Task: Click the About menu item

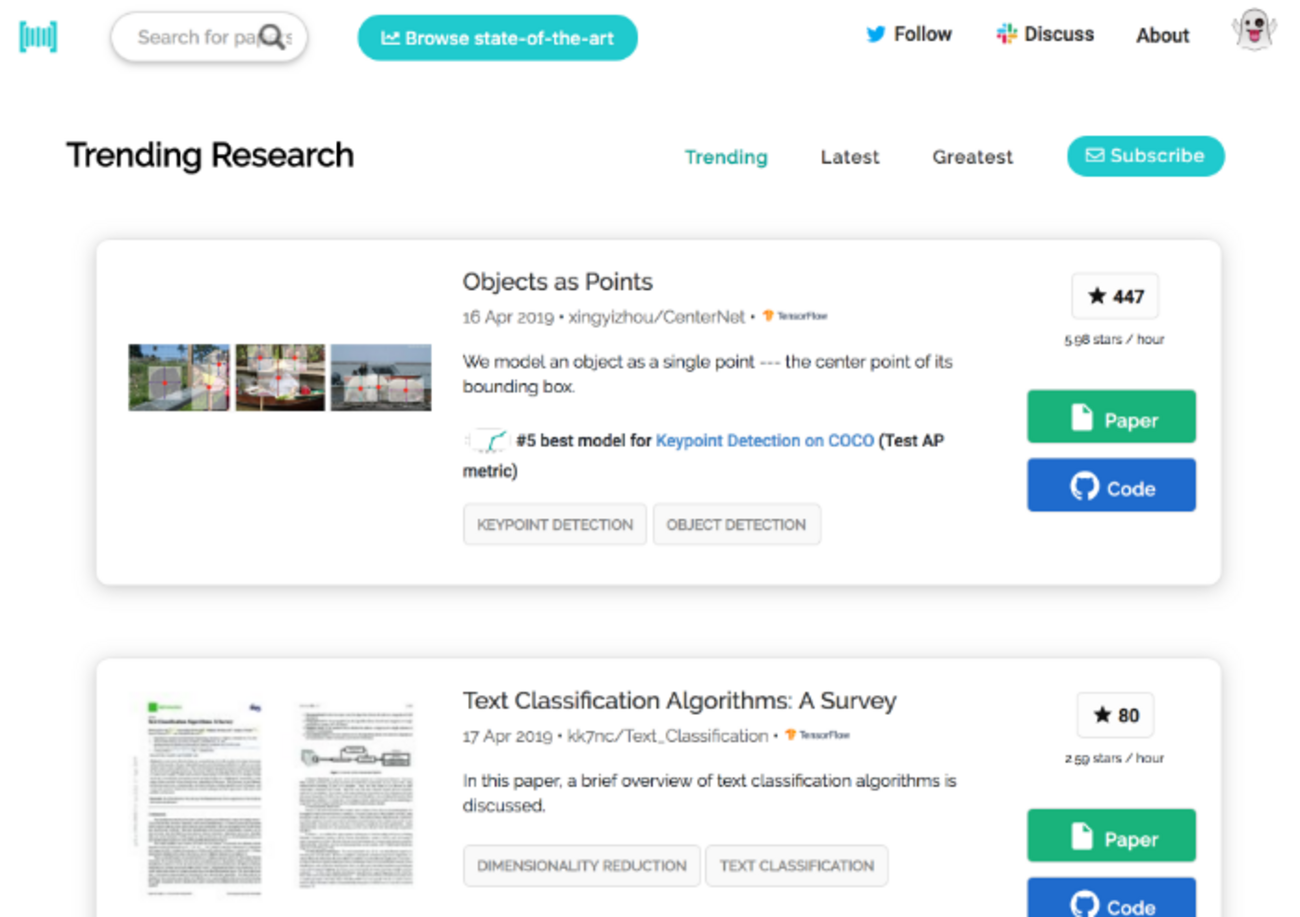Action: tap(1162, 35)
